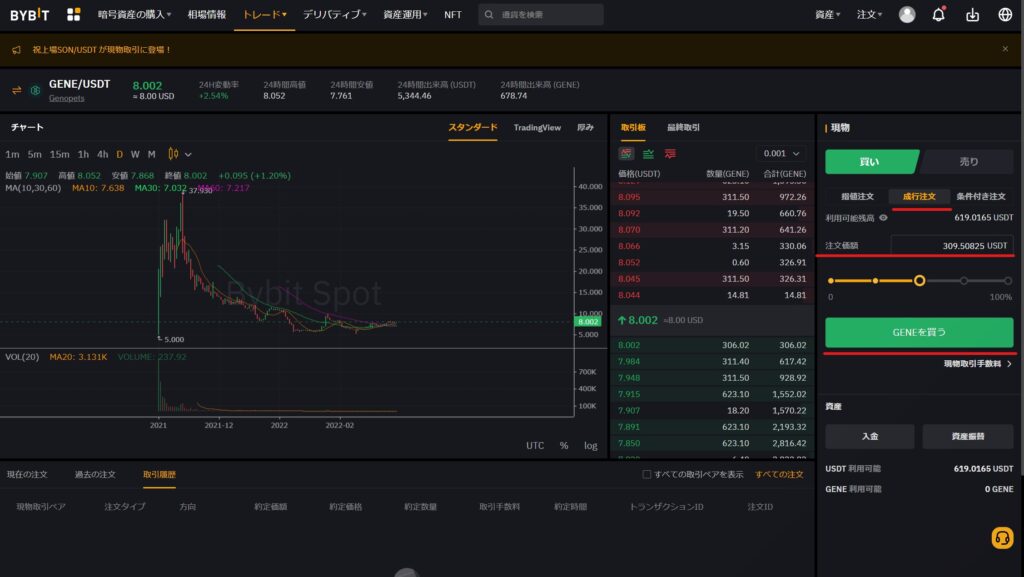Switch to TradingView chart tab

(537, 127)
